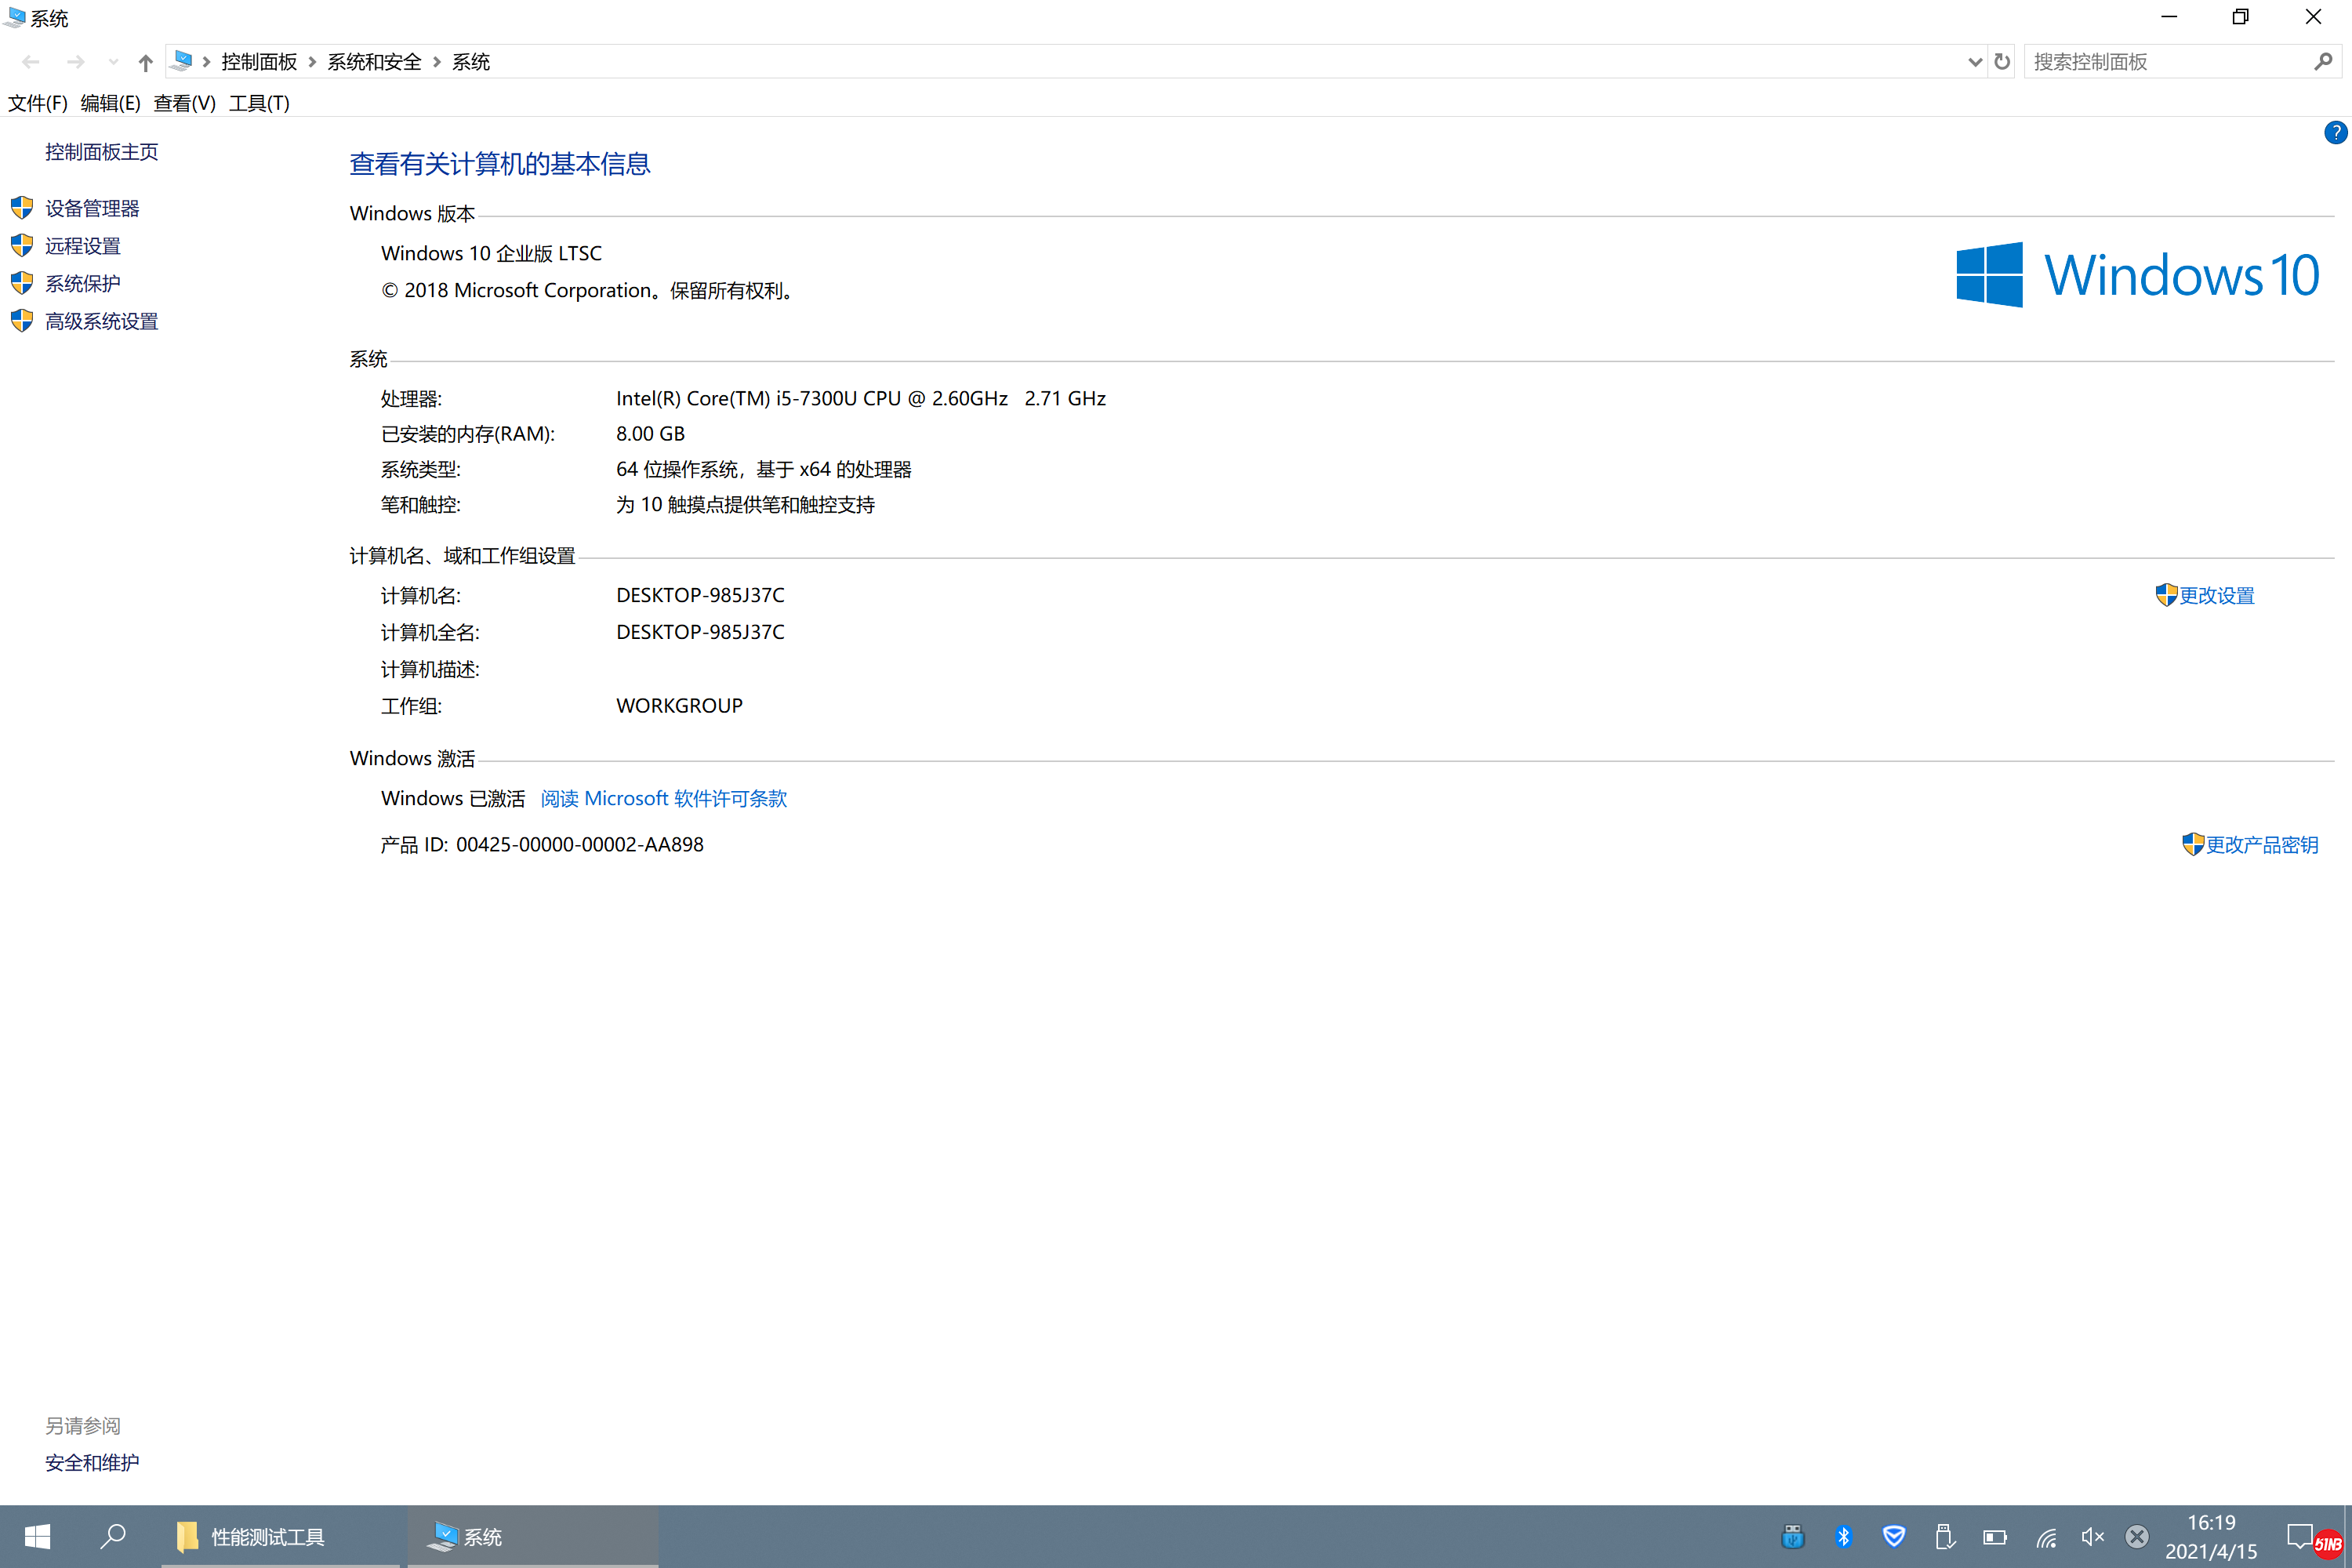Open 设备管理器 link

[92, 208]
